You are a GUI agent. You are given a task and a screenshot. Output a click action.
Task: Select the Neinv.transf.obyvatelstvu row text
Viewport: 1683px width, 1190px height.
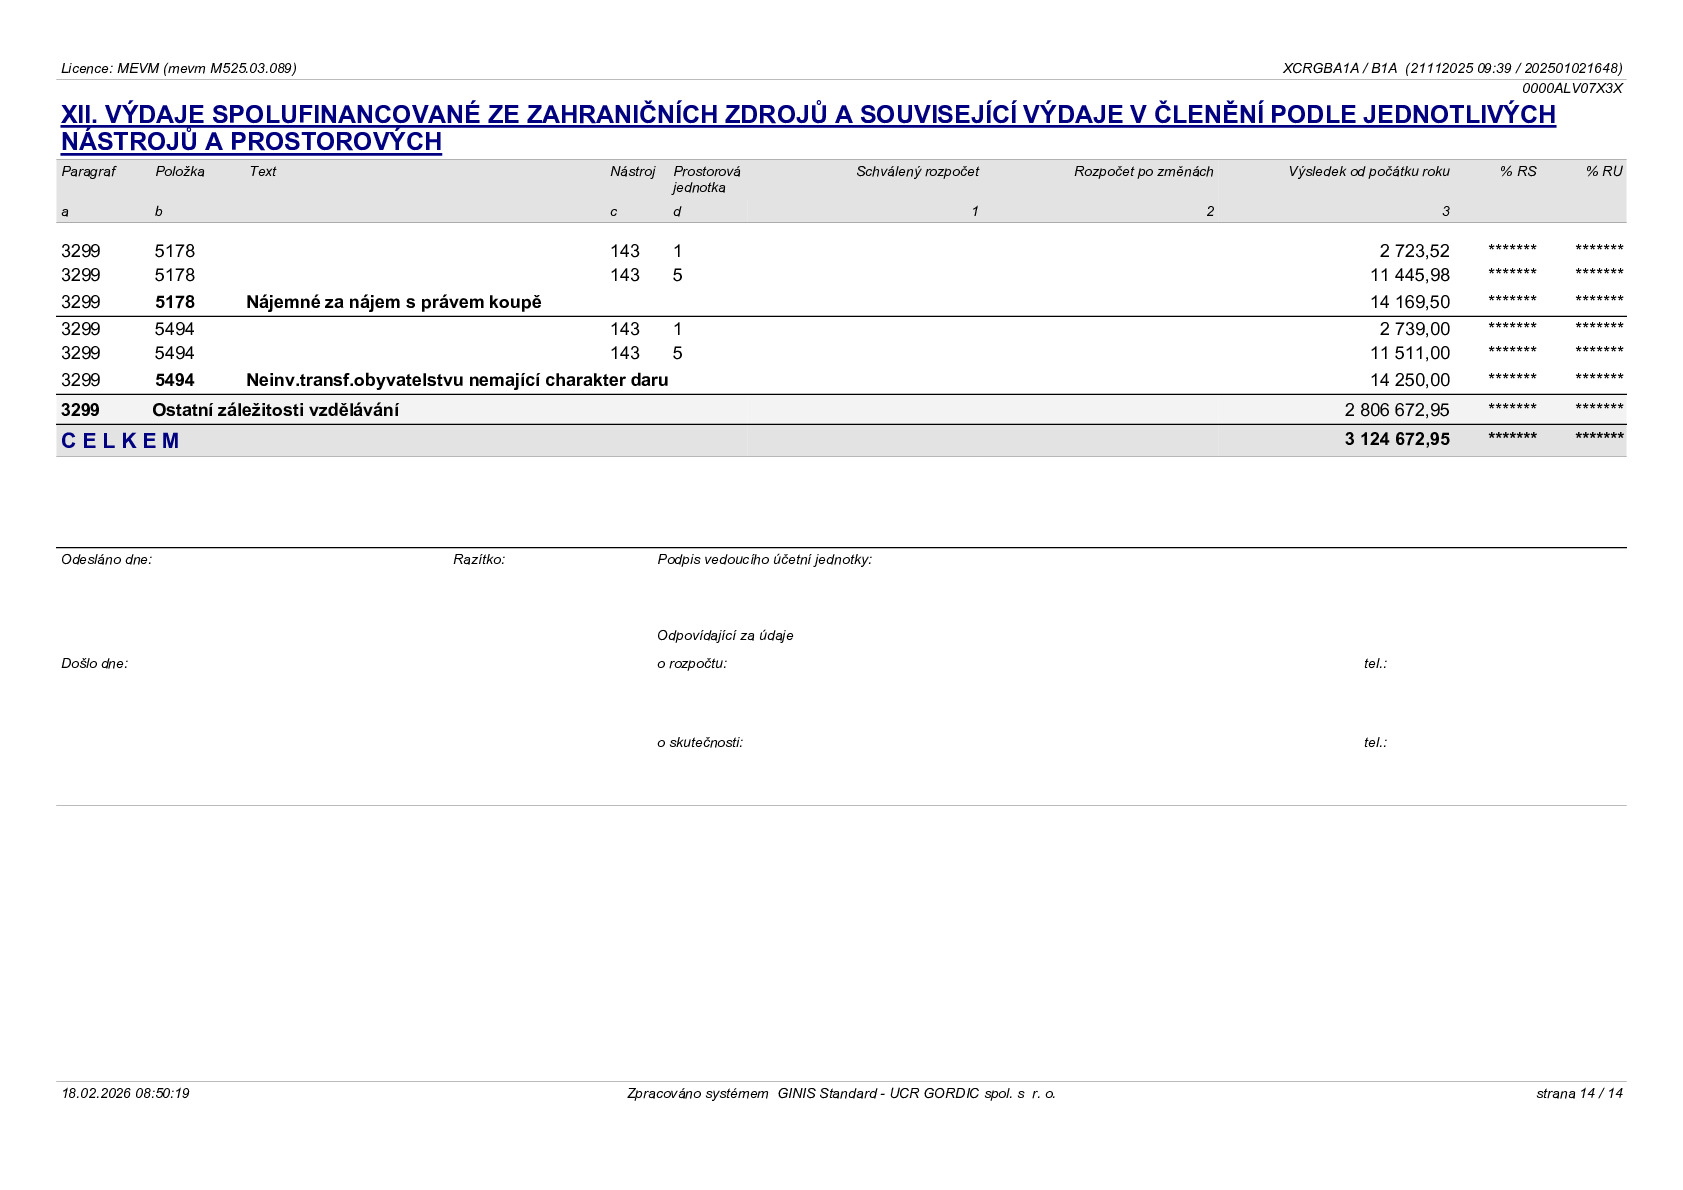pos(457,380)
